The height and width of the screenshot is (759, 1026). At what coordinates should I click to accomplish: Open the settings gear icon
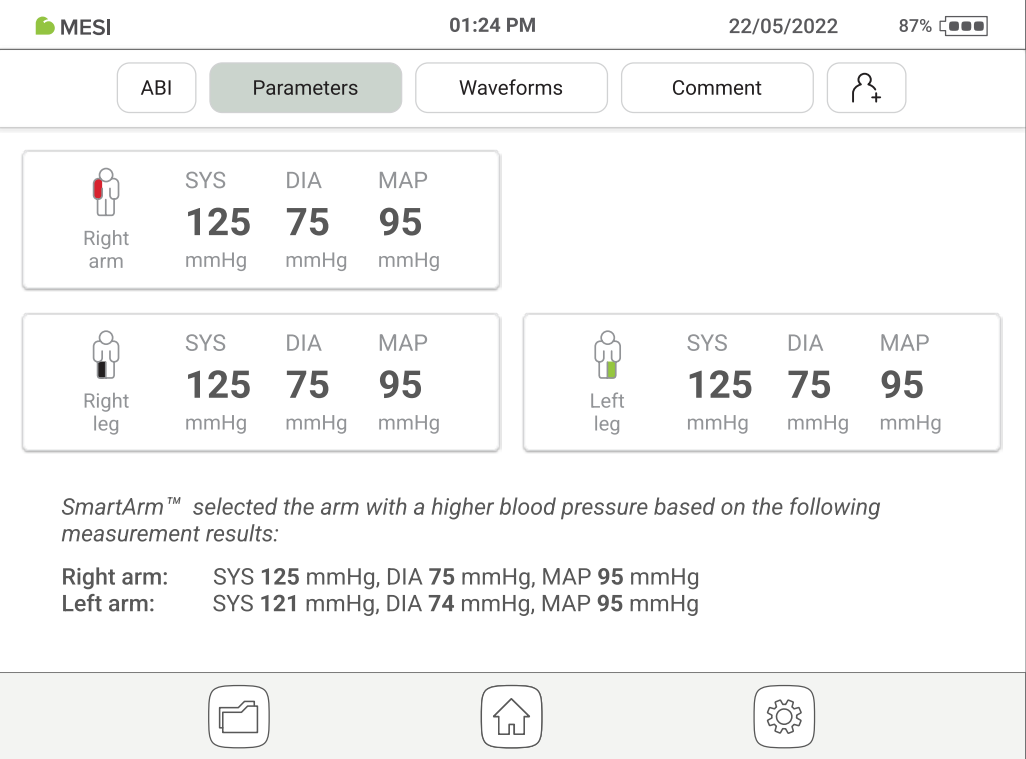(783, 716)
